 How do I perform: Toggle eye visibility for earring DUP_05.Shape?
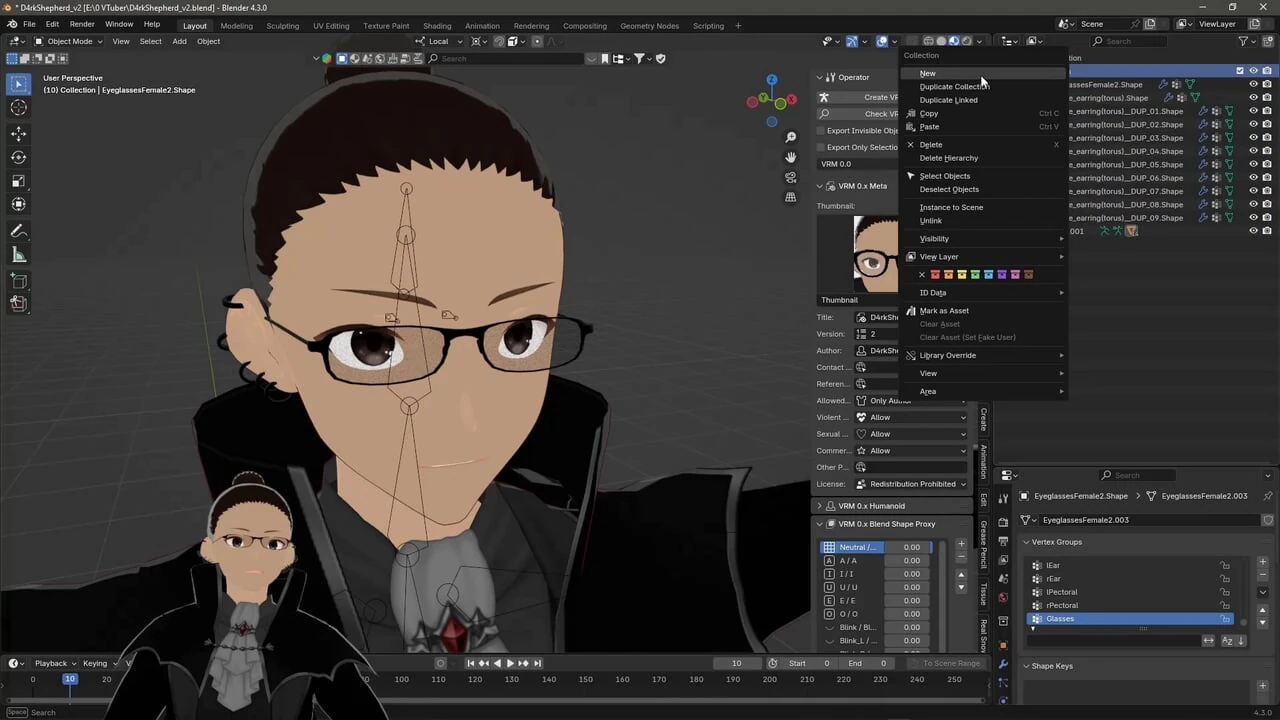point(1253,164)
